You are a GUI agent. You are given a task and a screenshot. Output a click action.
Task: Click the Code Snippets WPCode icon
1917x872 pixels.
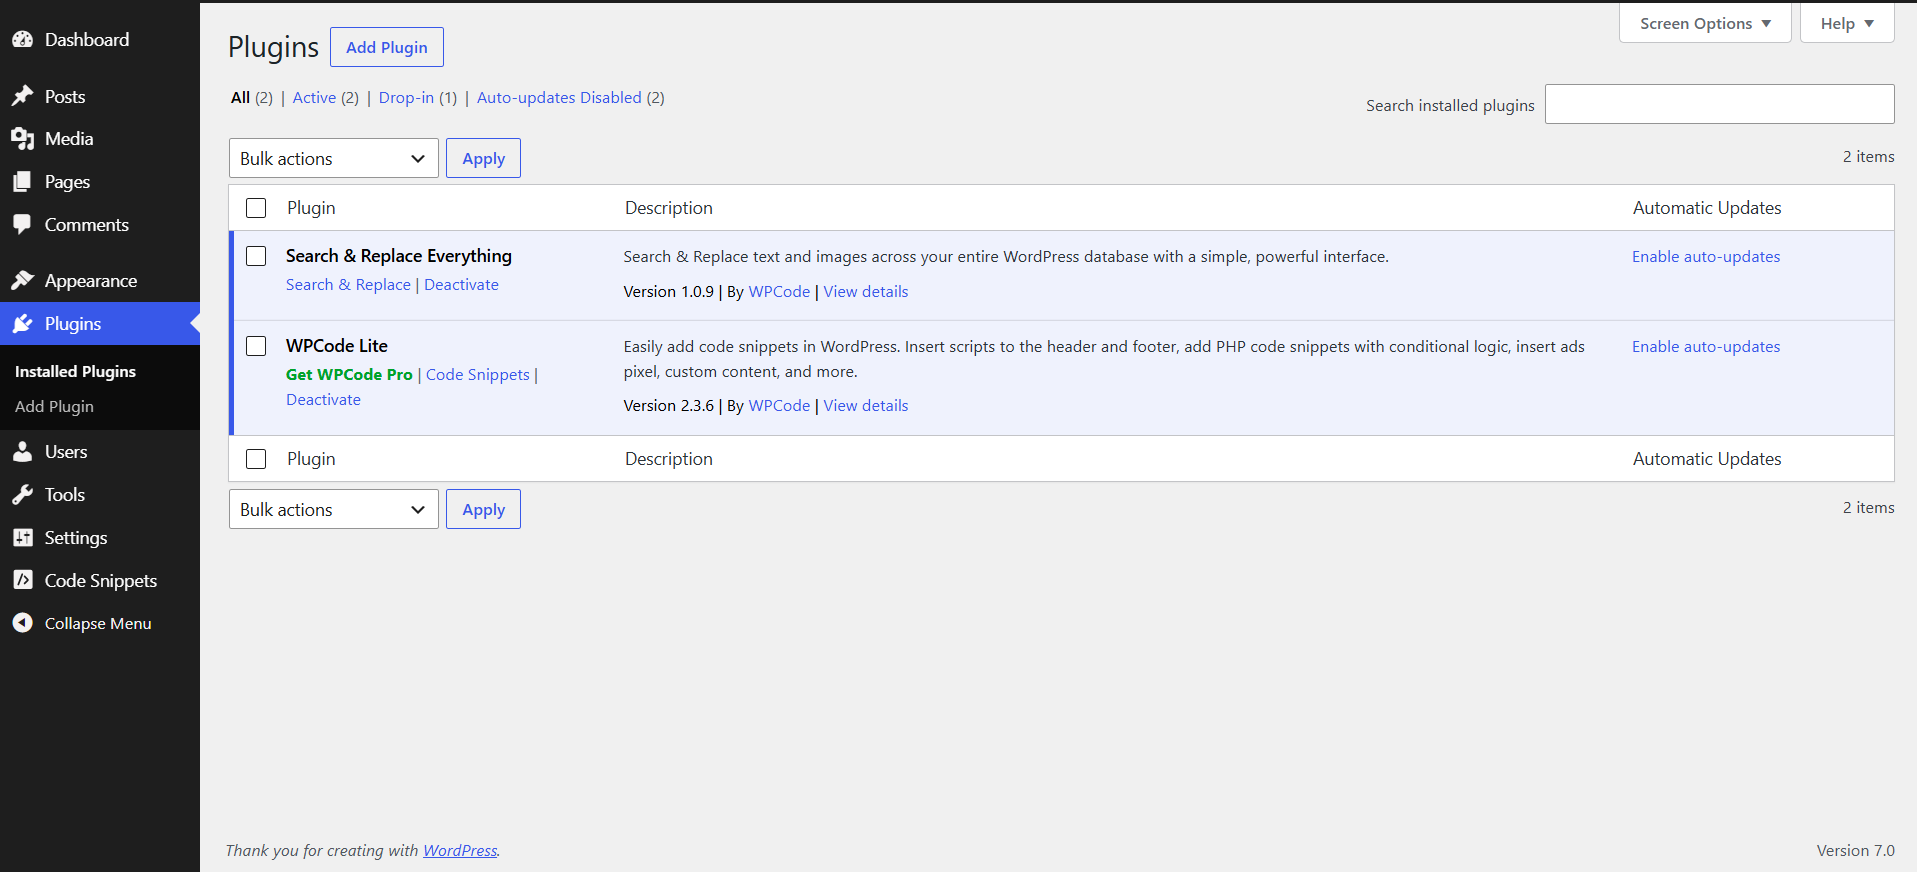22,580
